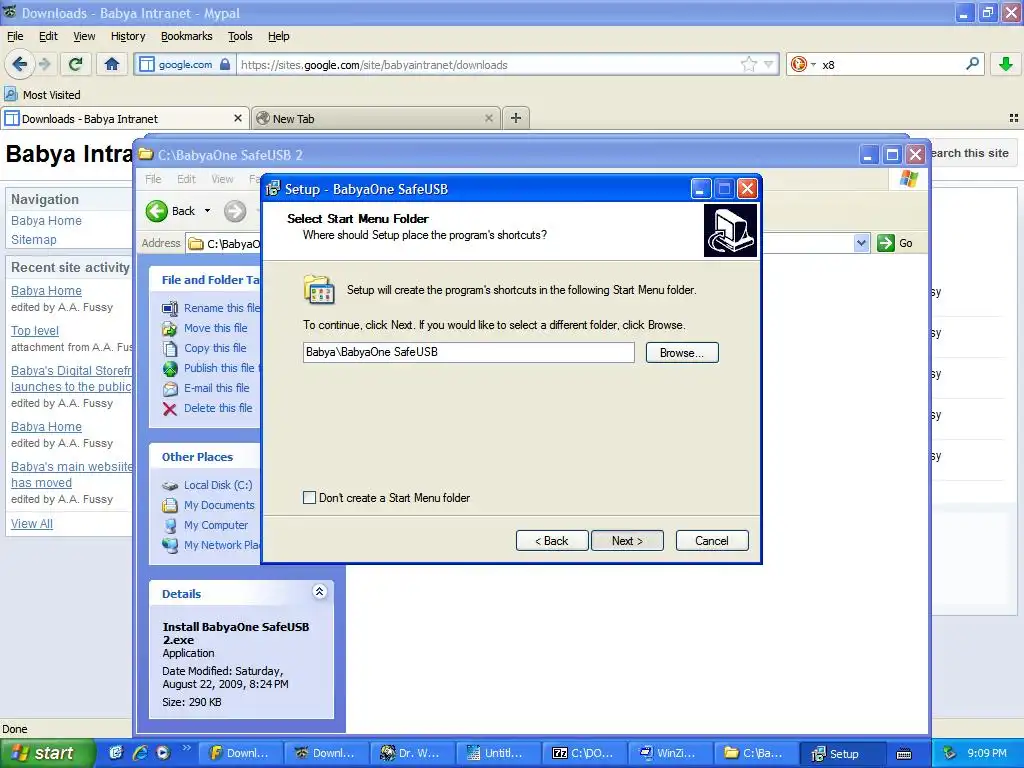Open Babya's main website has moved
Viewport: 1024px width, 768px height.
tap(71, 475)
